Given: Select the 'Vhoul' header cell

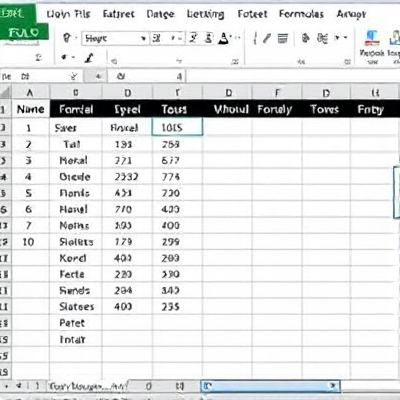Looking at the screenshot, I should click(228, 109).
